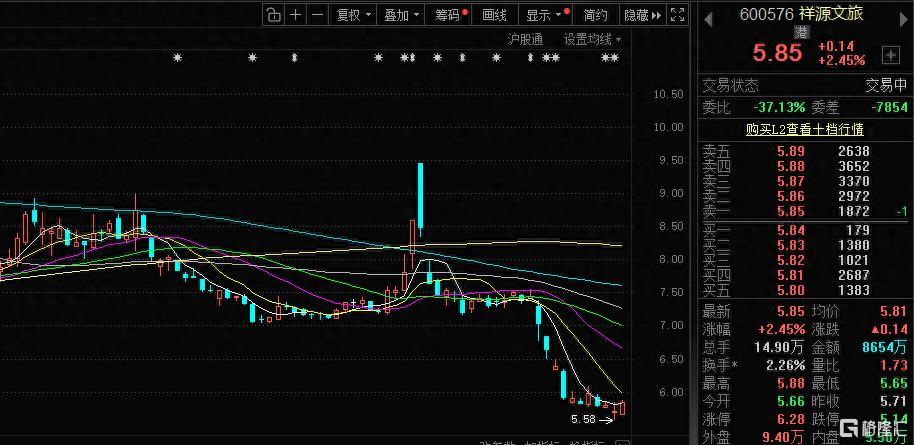Click the 外盘 value 9.40万
This screenshot has width=914, height=445.
coord(785,437)
